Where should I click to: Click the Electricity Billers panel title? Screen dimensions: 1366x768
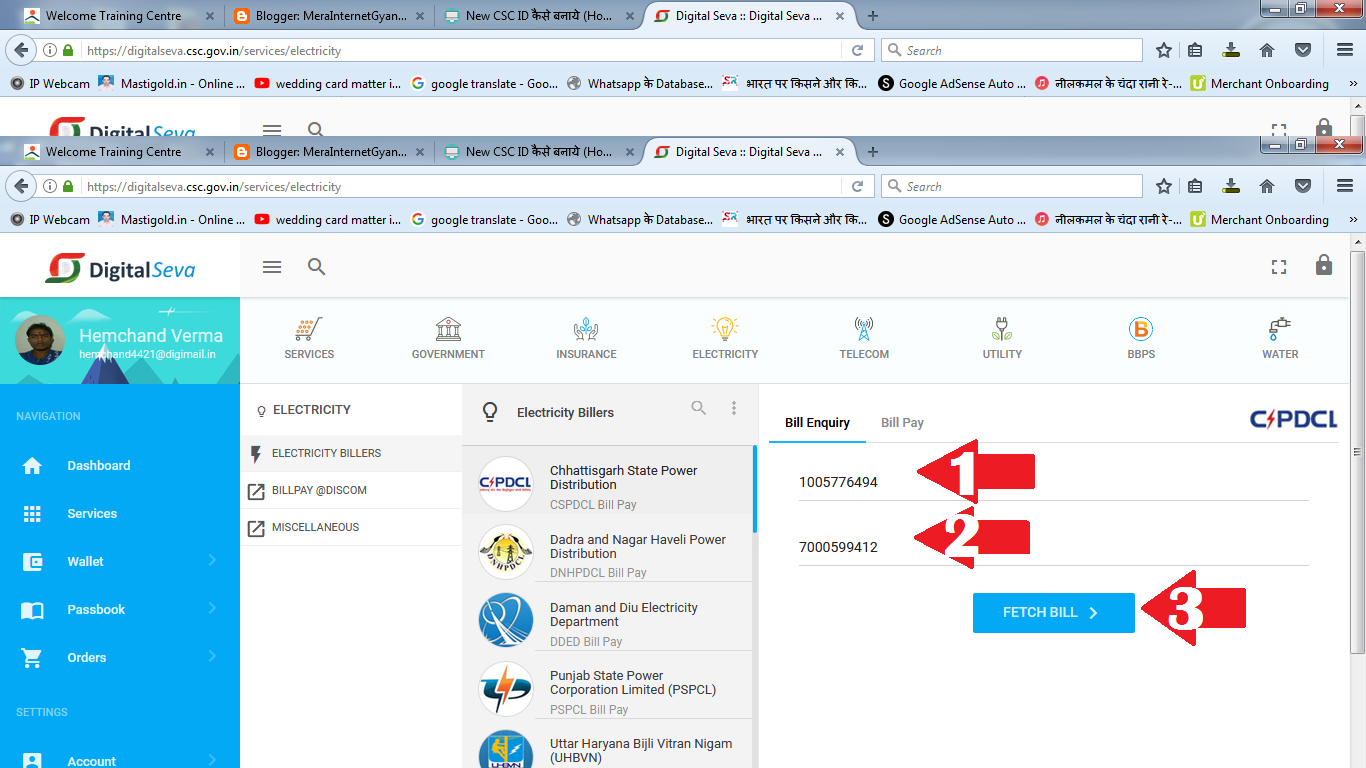coord(565,412)
